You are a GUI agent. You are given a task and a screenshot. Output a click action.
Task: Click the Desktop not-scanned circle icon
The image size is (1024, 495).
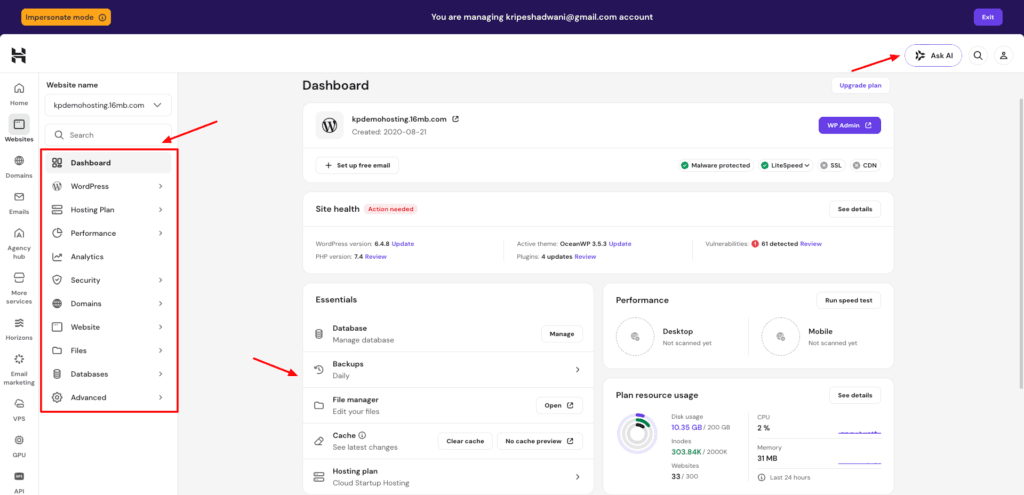(635, 336)
